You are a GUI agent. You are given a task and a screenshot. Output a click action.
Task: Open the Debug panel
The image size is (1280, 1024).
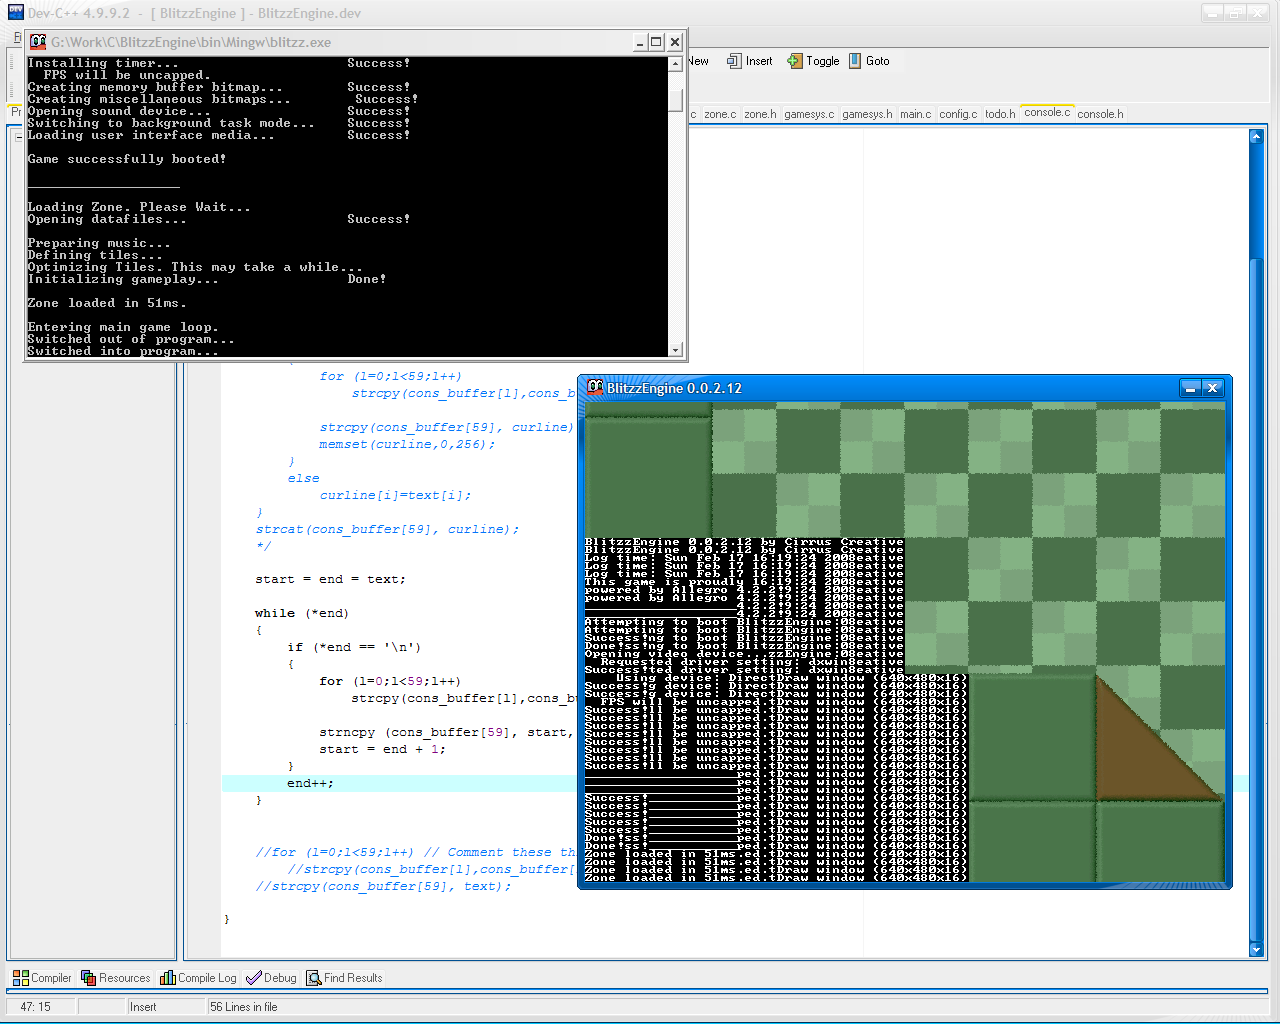[x=271, y=978]
